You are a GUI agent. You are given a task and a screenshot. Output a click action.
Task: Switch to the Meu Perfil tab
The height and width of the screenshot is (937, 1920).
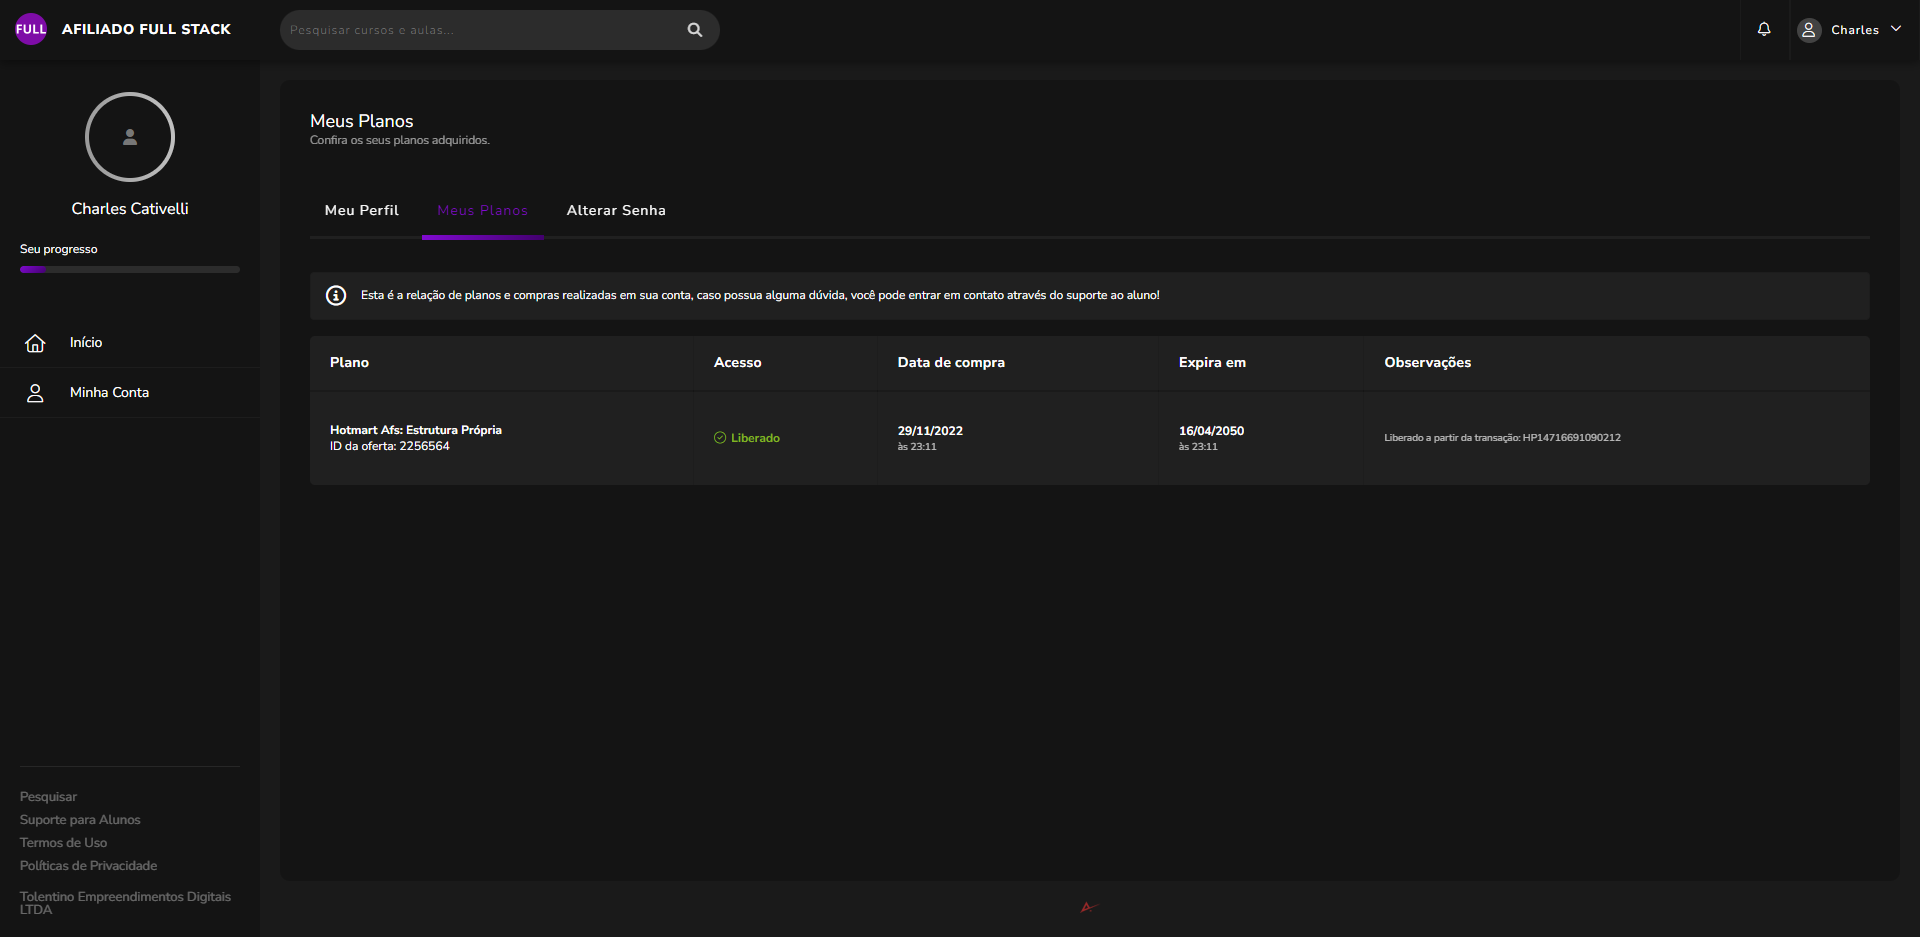[x=361, y=211]
